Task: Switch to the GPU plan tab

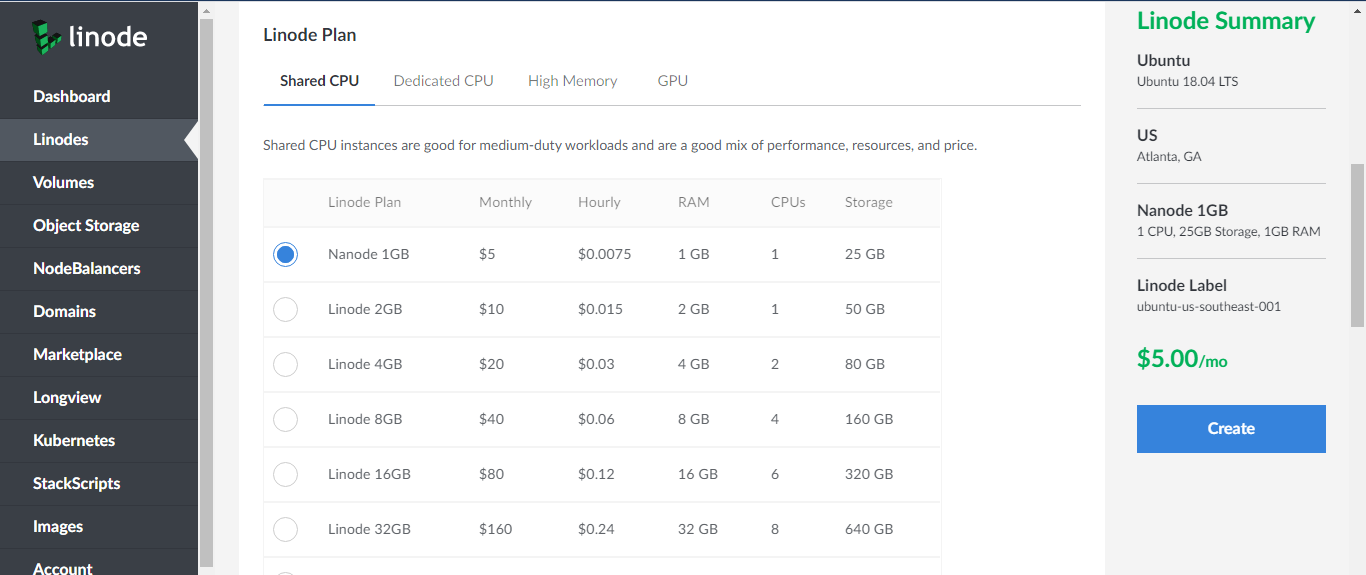Action: pyautogui.click(x=672, y=81)
